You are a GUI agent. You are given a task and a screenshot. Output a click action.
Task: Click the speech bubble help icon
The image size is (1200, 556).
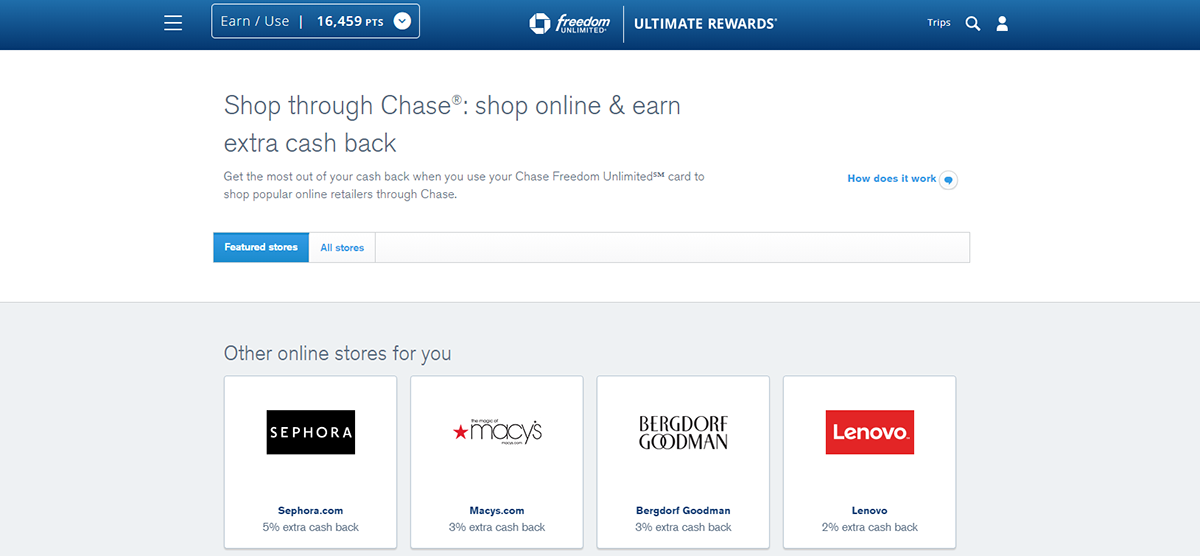click(949, 180)
